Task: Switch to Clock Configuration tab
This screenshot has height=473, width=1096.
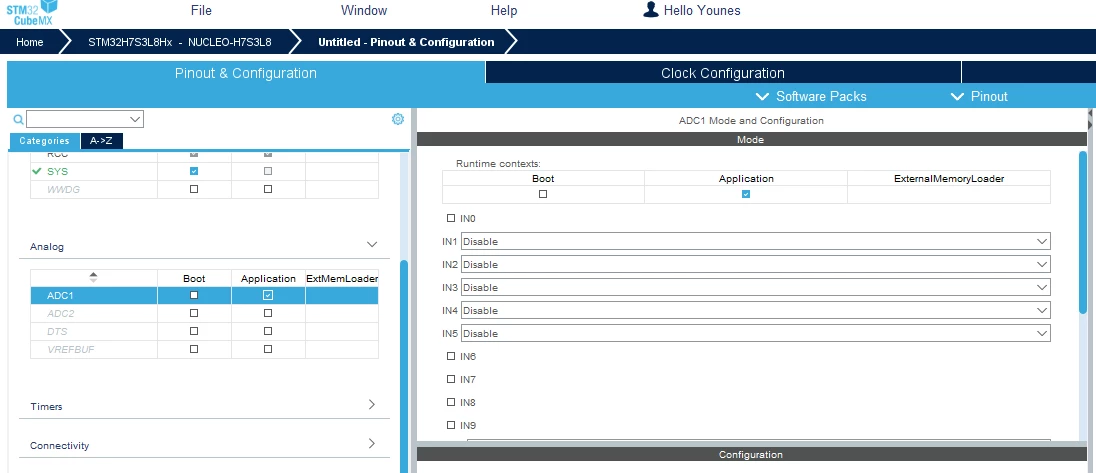Action: (723, 73)
